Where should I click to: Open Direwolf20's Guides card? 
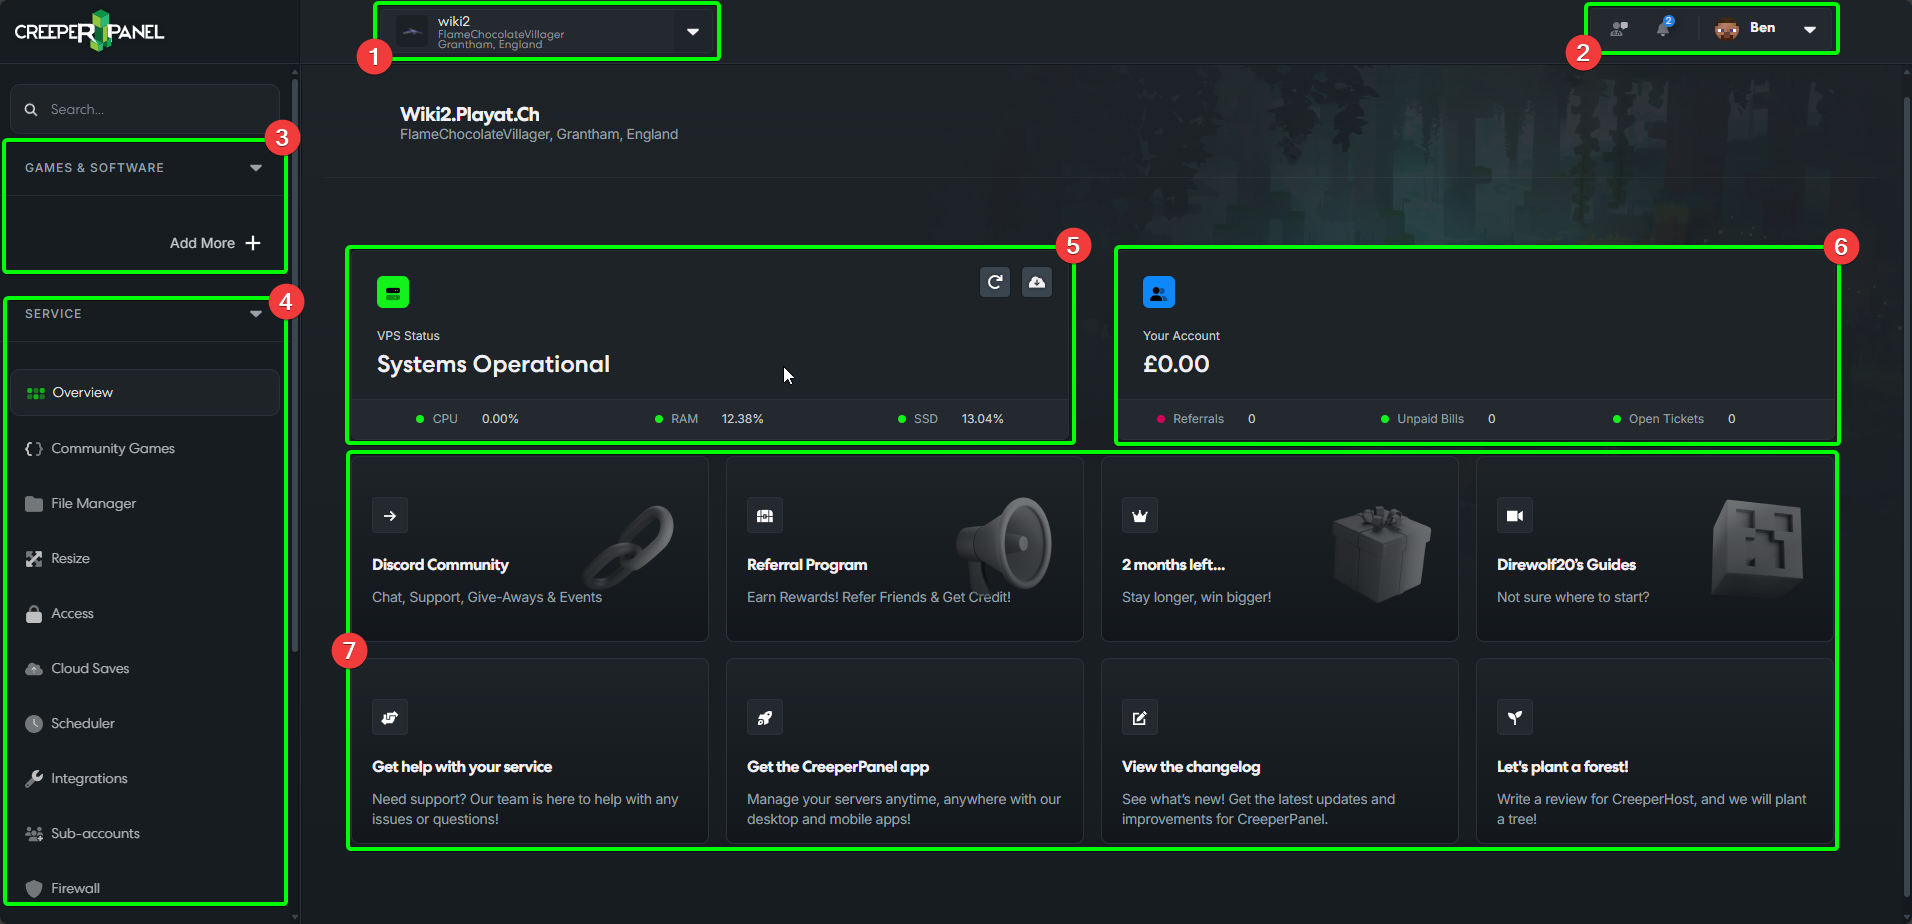pyautogui.click(x=1655, y=549)
